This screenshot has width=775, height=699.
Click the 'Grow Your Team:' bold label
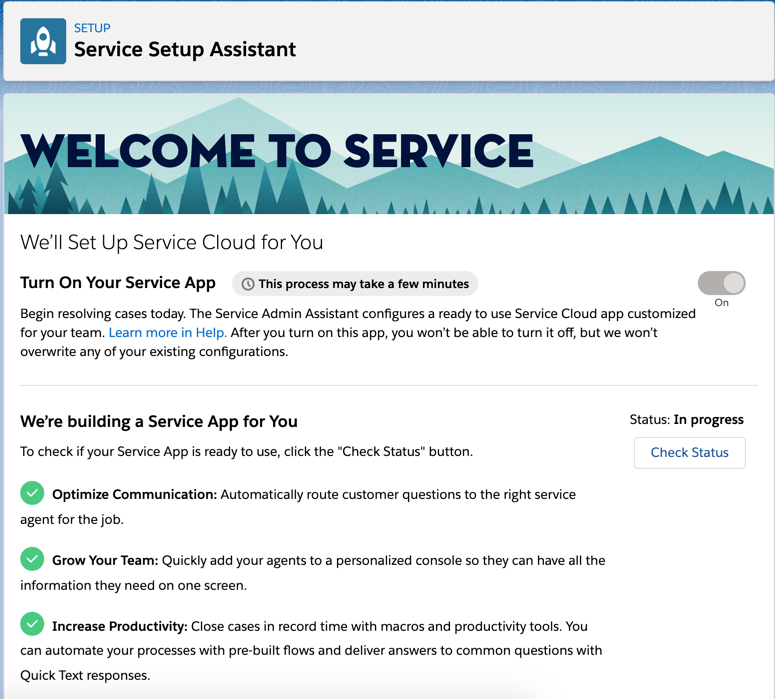pyautogui.click(x=105, y=560)
